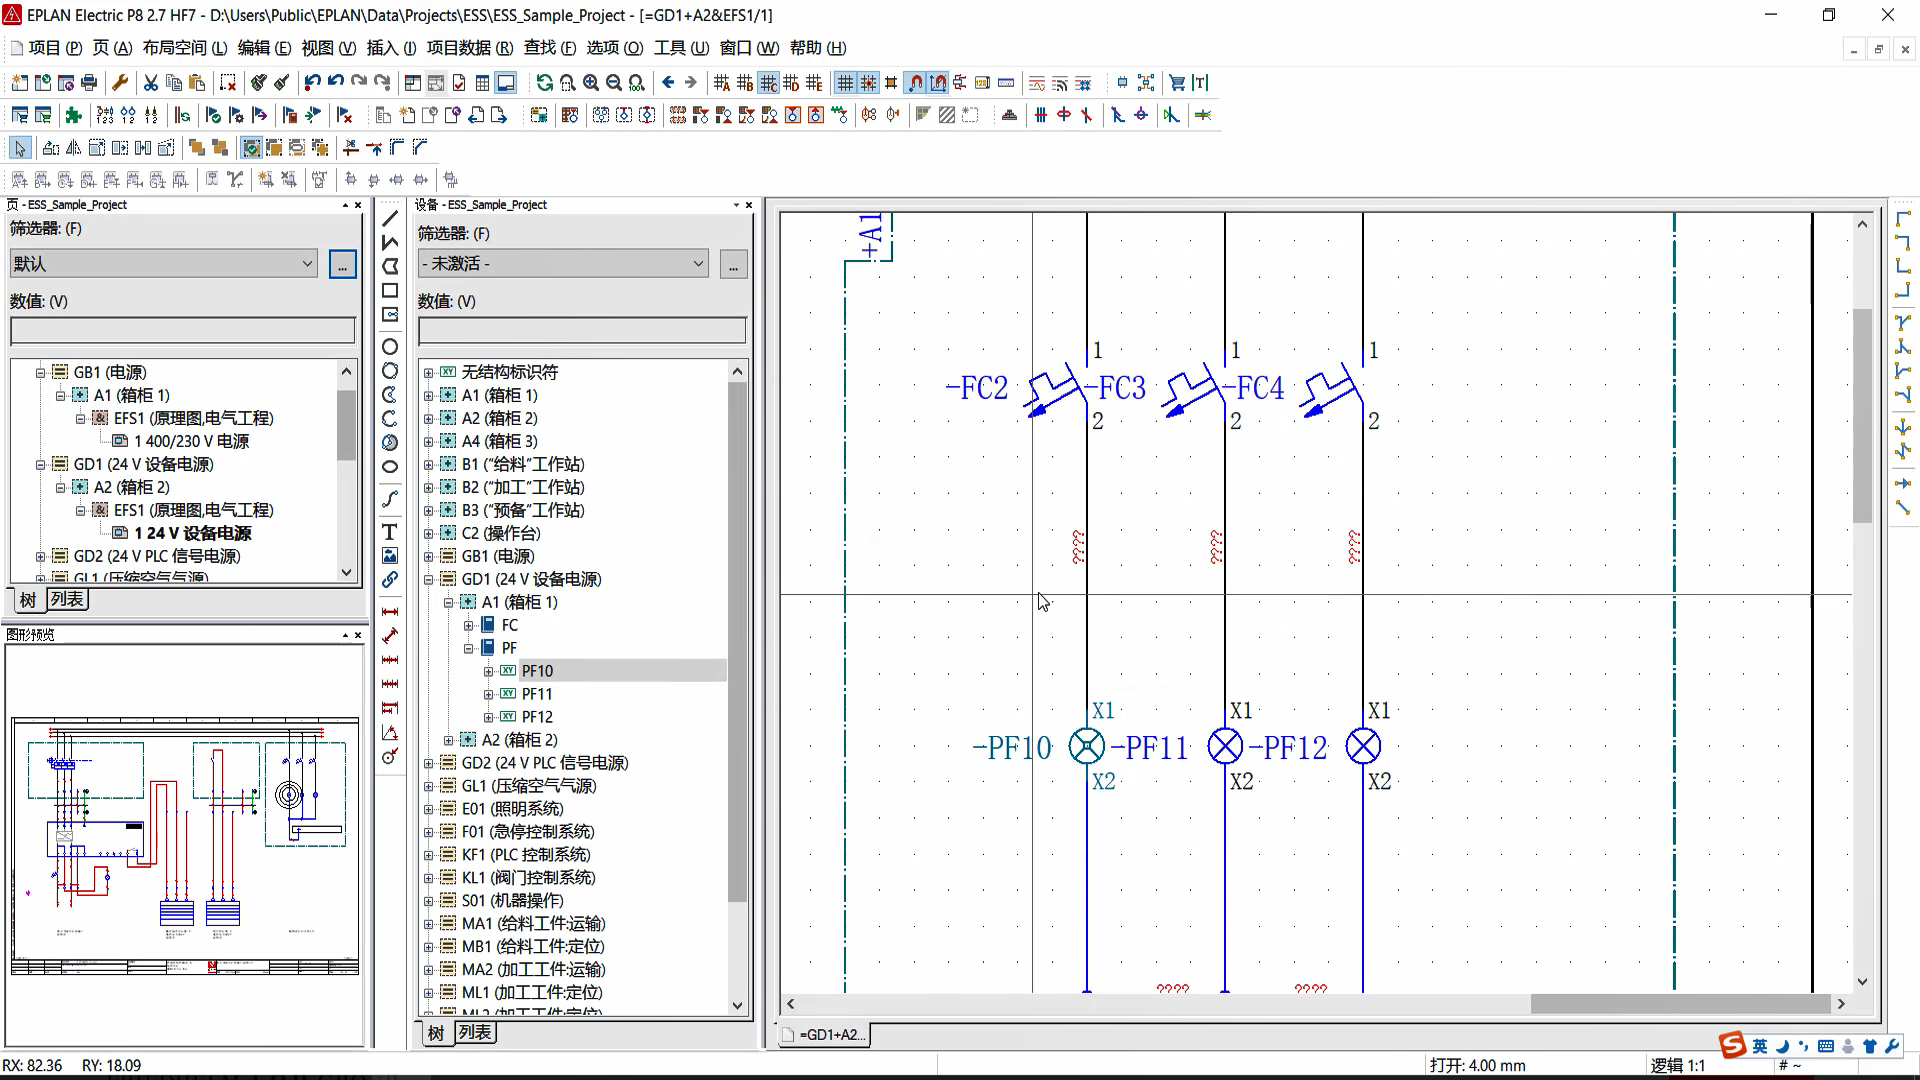Insert a hyperlink with the chain icon

(390, 579)
